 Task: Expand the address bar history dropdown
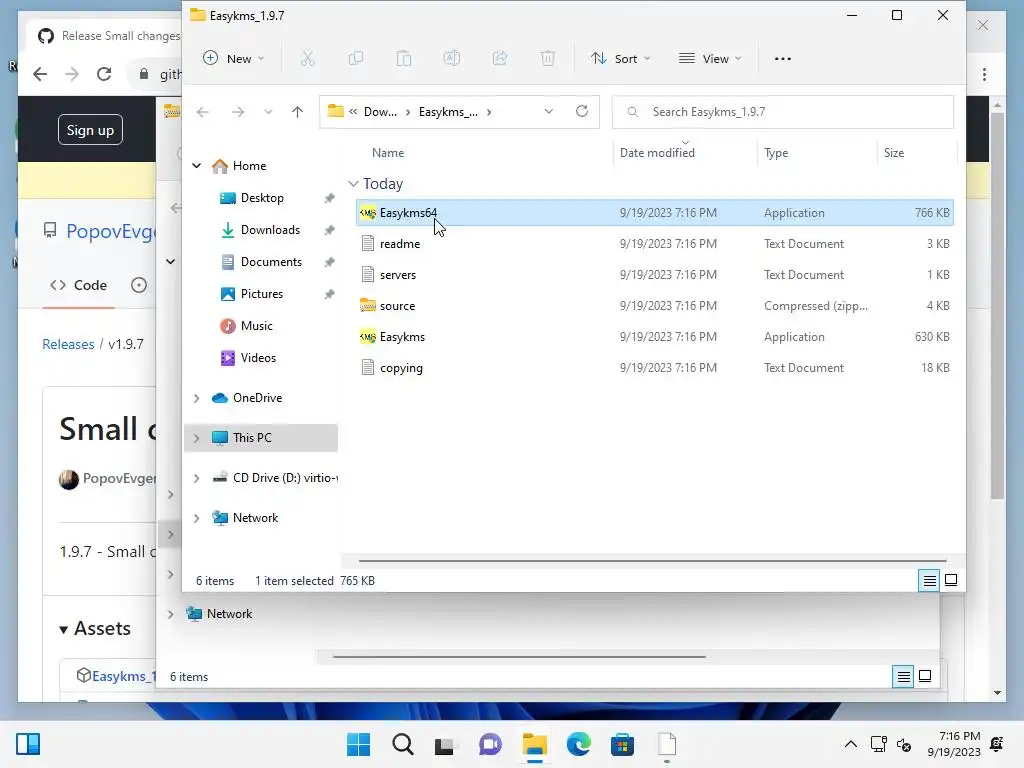coord(549,112)
